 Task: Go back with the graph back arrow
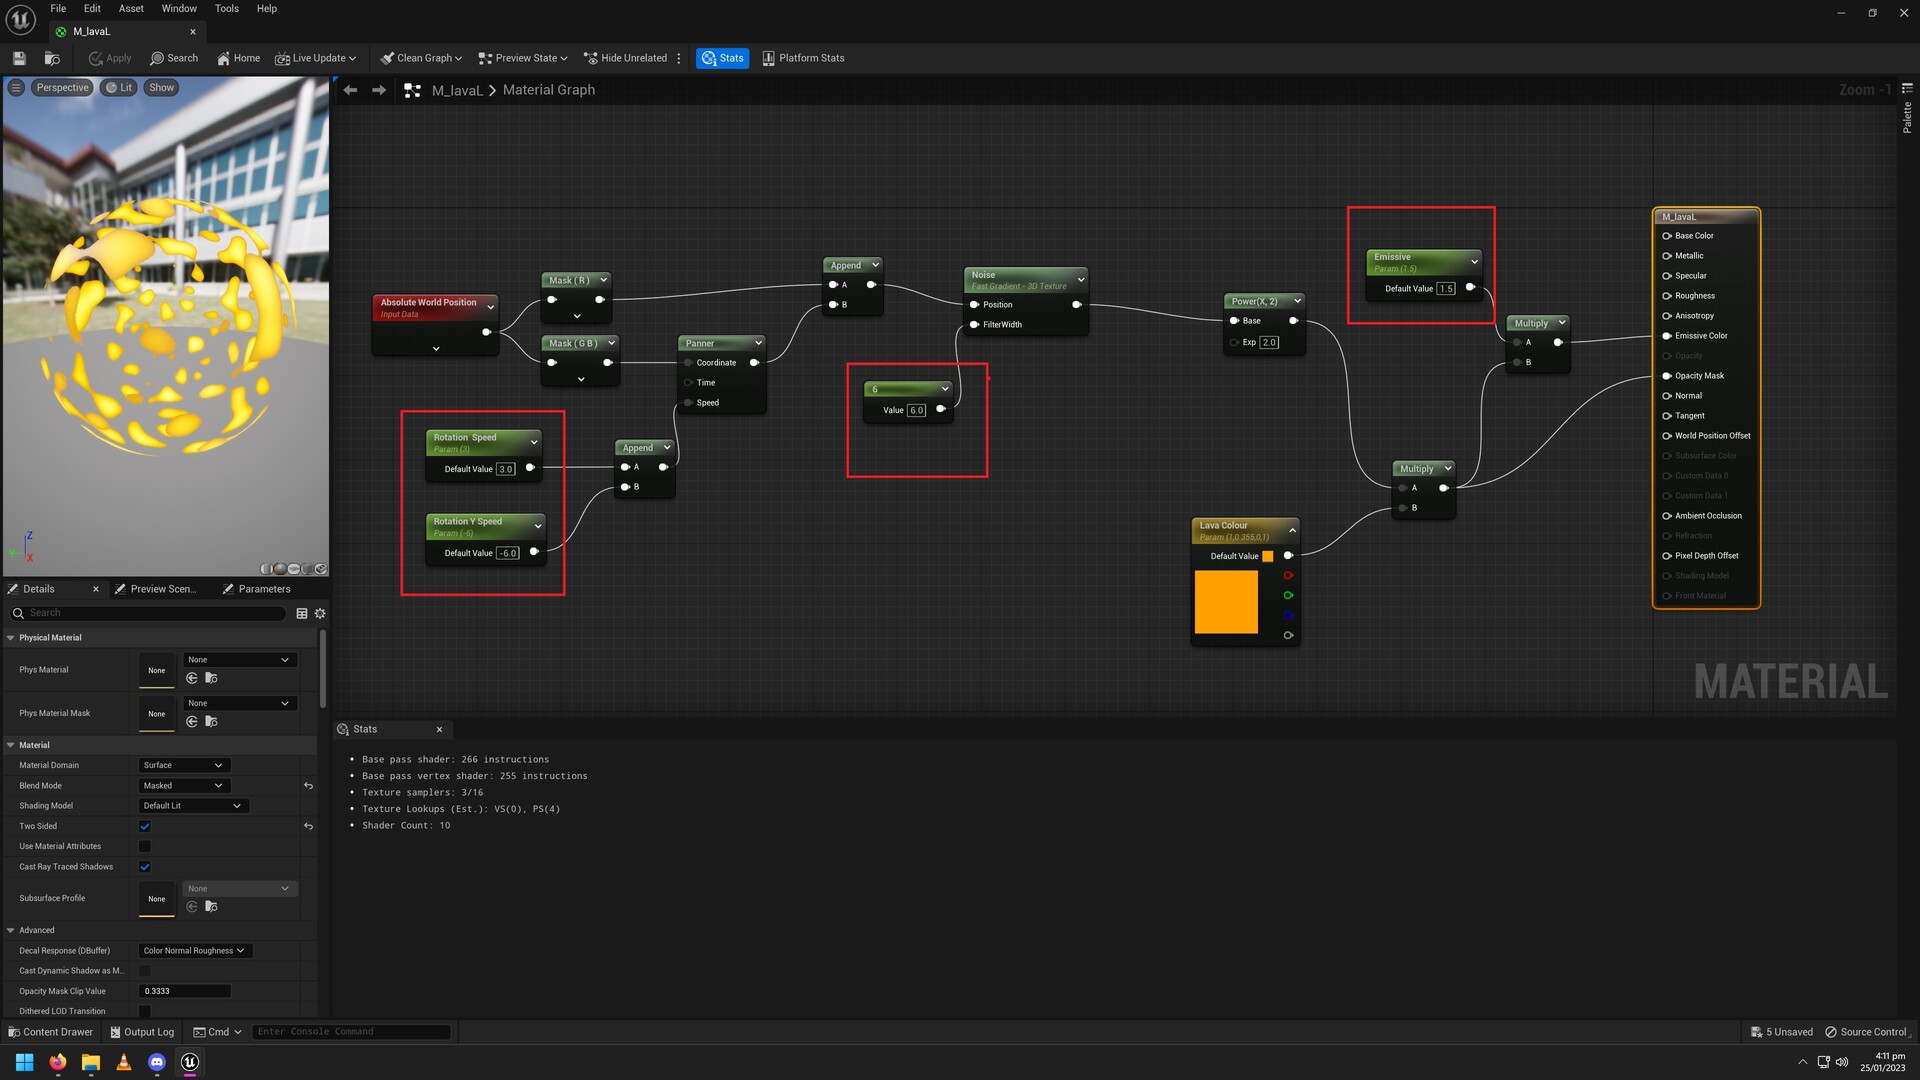click(x=350, y=90)
